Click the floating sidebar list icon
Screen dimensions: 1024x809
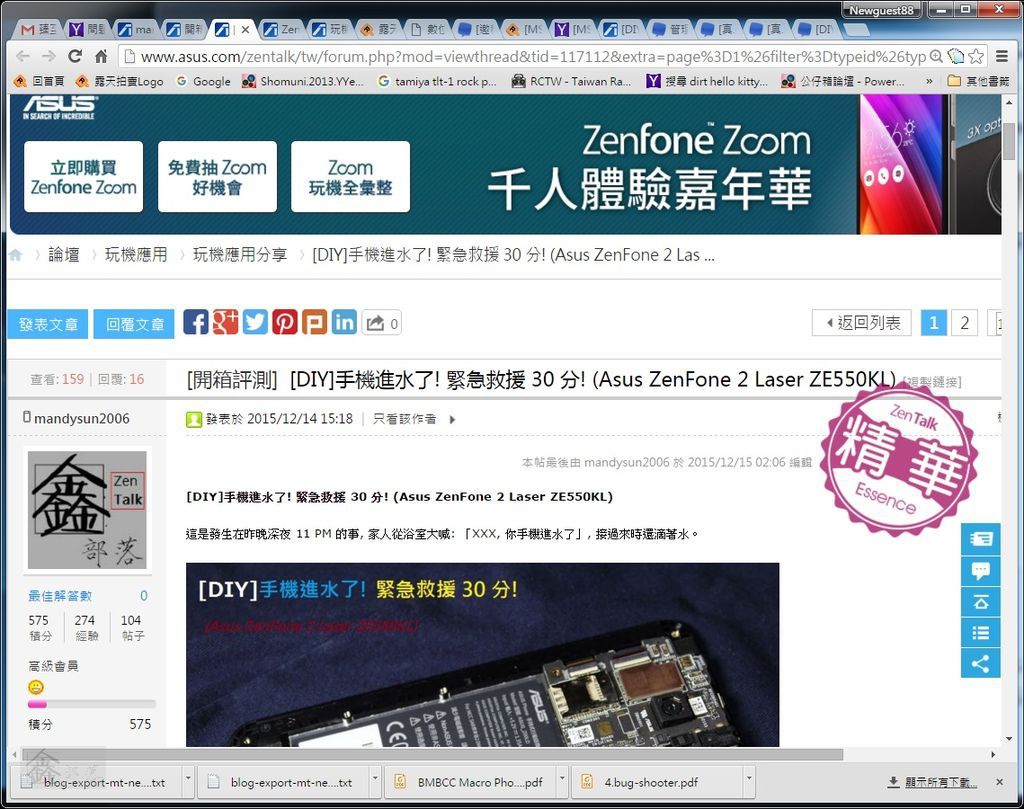[980, 633]
